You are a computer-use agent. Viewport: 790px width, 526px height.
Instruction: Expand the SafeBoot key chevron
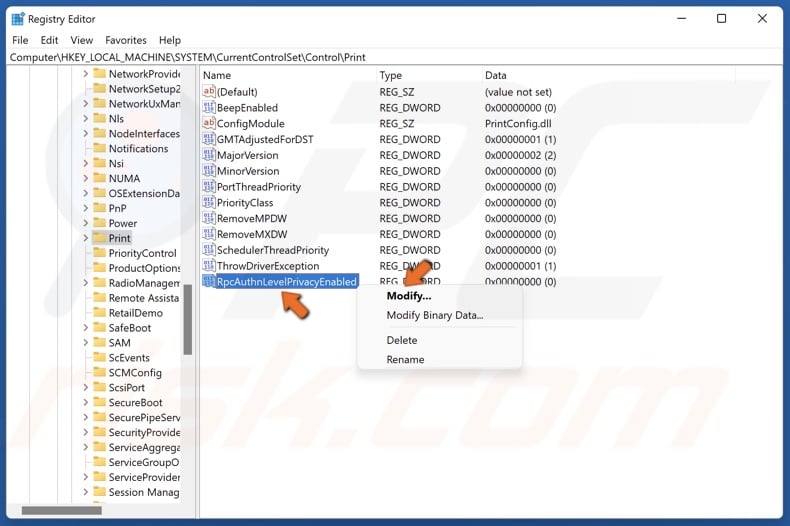pyautogui.click(x=85, y=327)
